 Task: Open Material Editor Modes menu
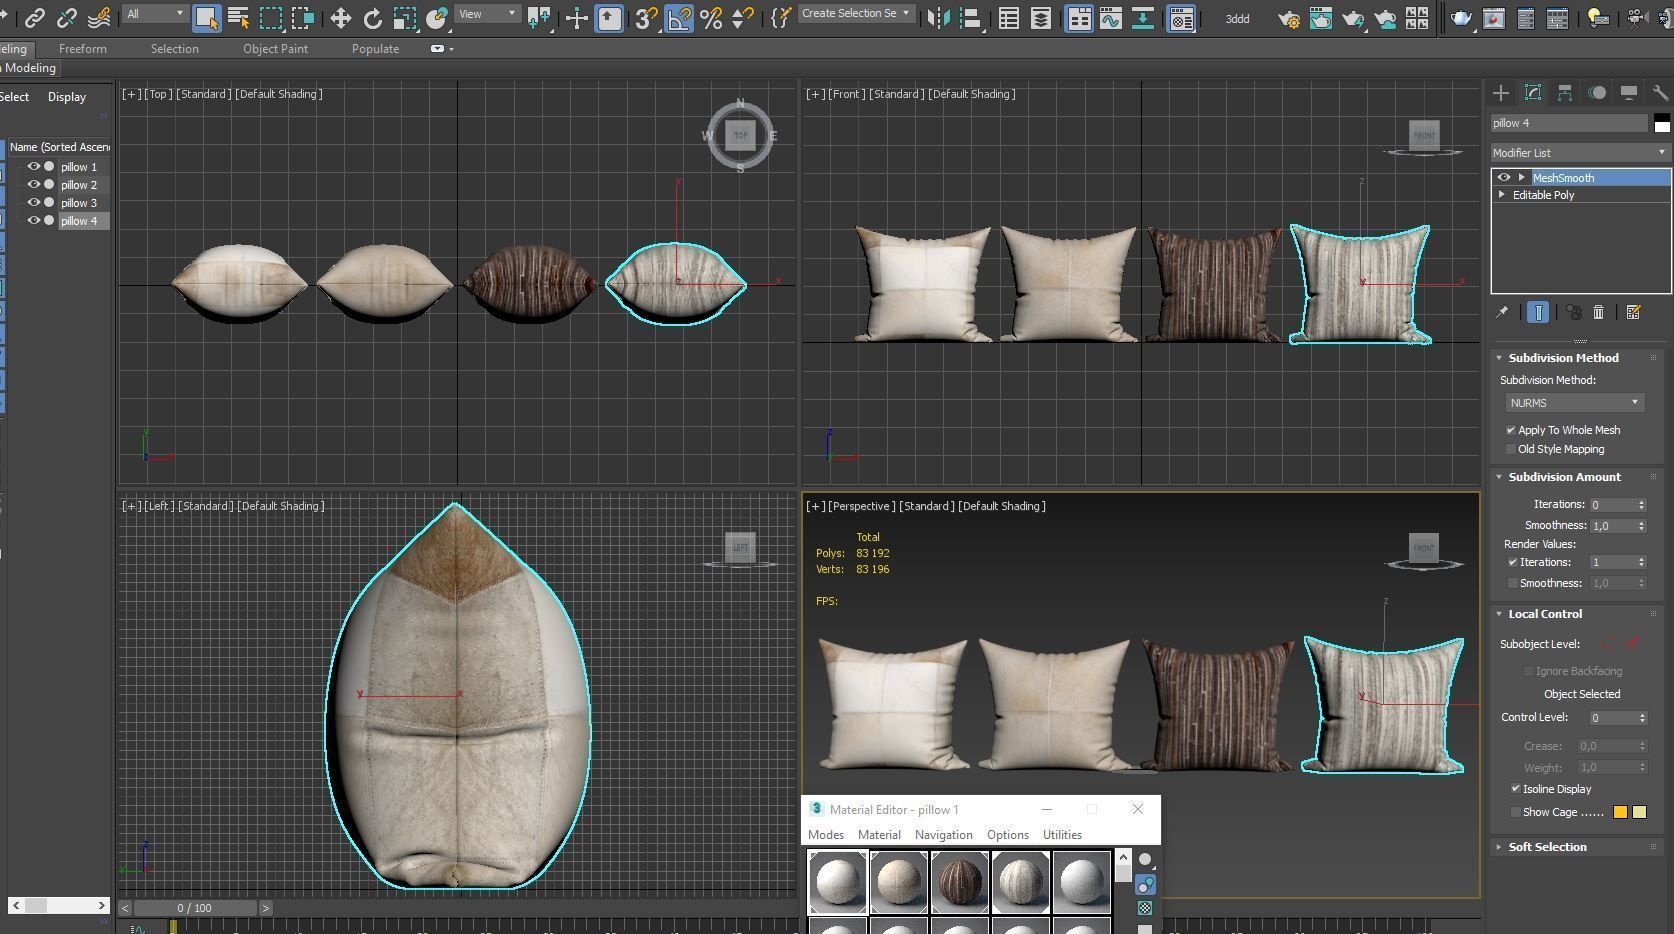point(826,835)
